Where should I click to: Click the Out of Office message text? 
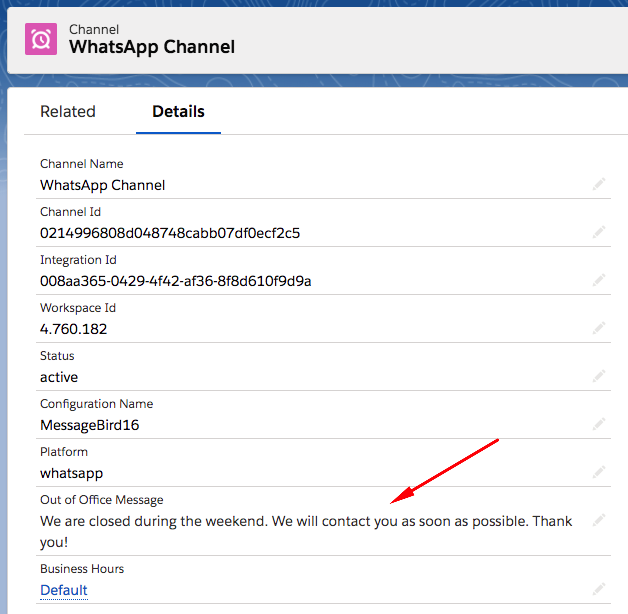tap(300, 522)
